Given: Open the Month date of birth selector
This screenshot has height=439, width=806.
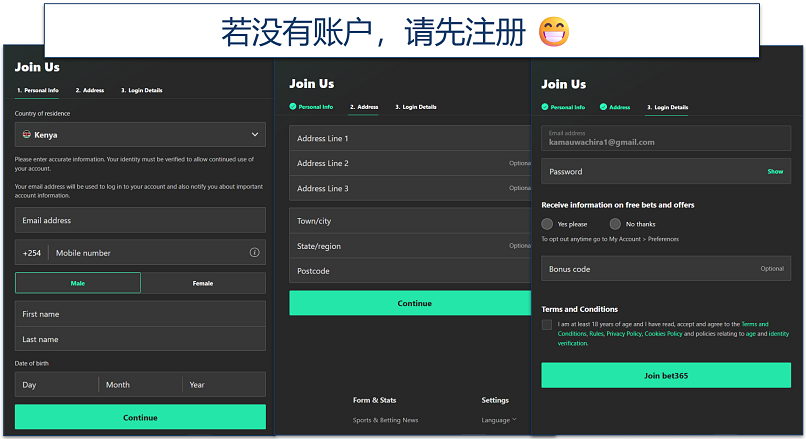Looking at the screenshot, I should click(140, 385).
